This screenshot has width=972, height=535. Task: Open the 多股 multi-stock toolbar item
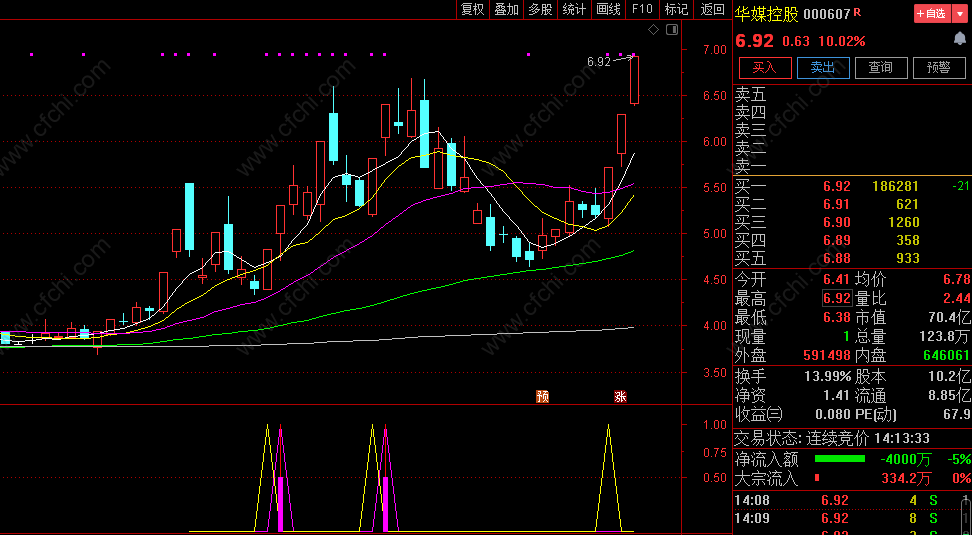click(541, 9)
